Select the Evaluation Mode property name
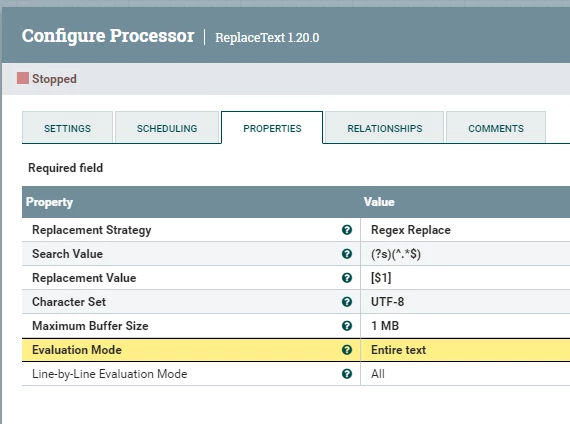 click(x=77, y=350)
